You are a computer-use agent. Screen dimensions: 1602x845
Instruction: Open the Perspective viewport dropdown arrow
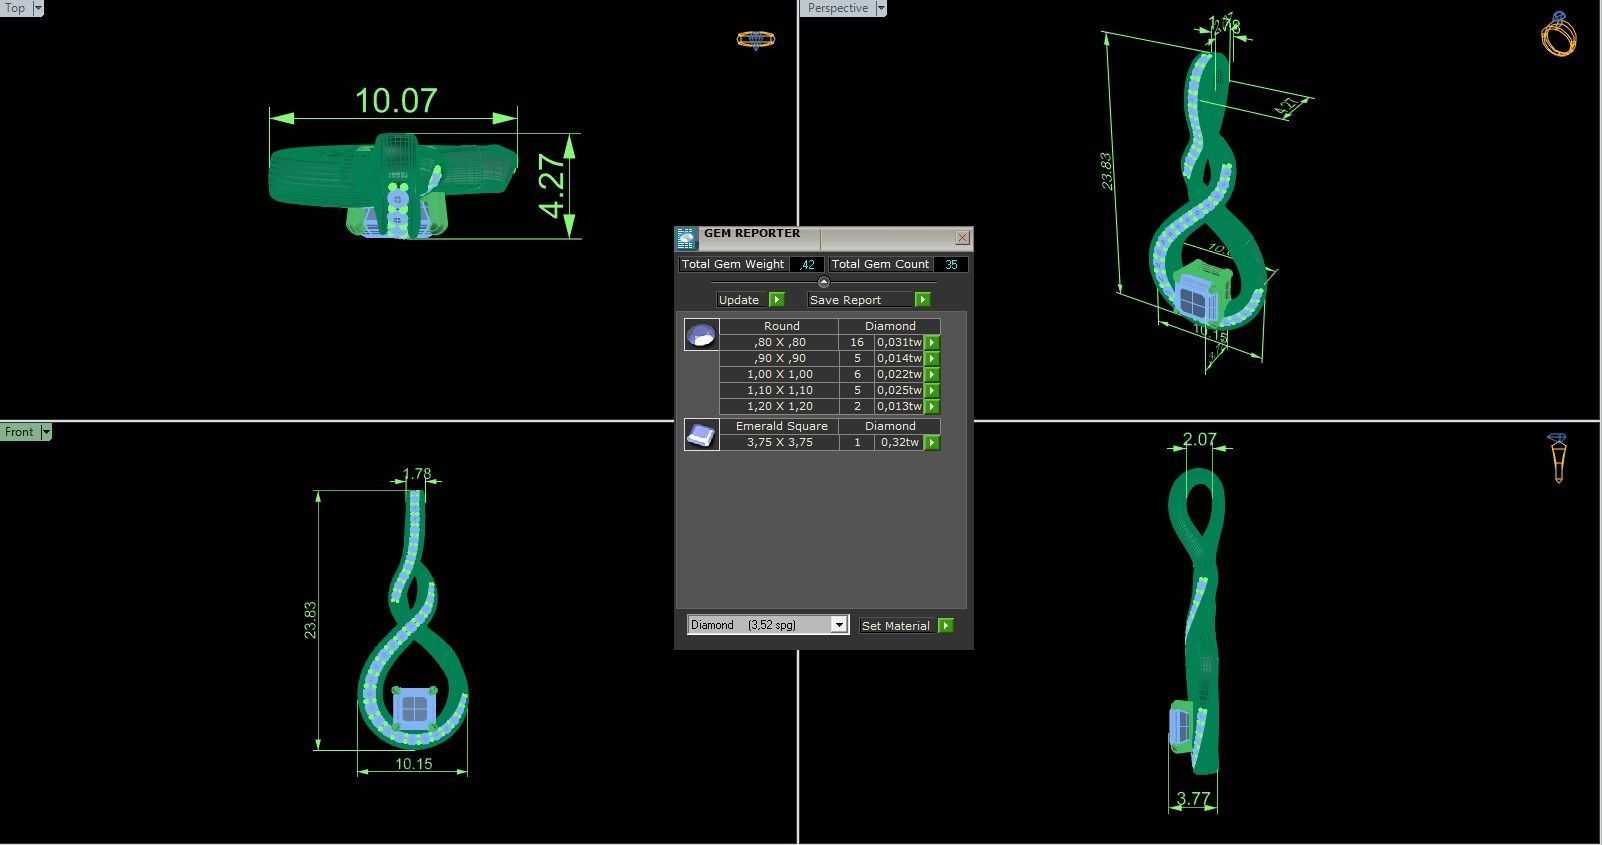click(881, 8)
